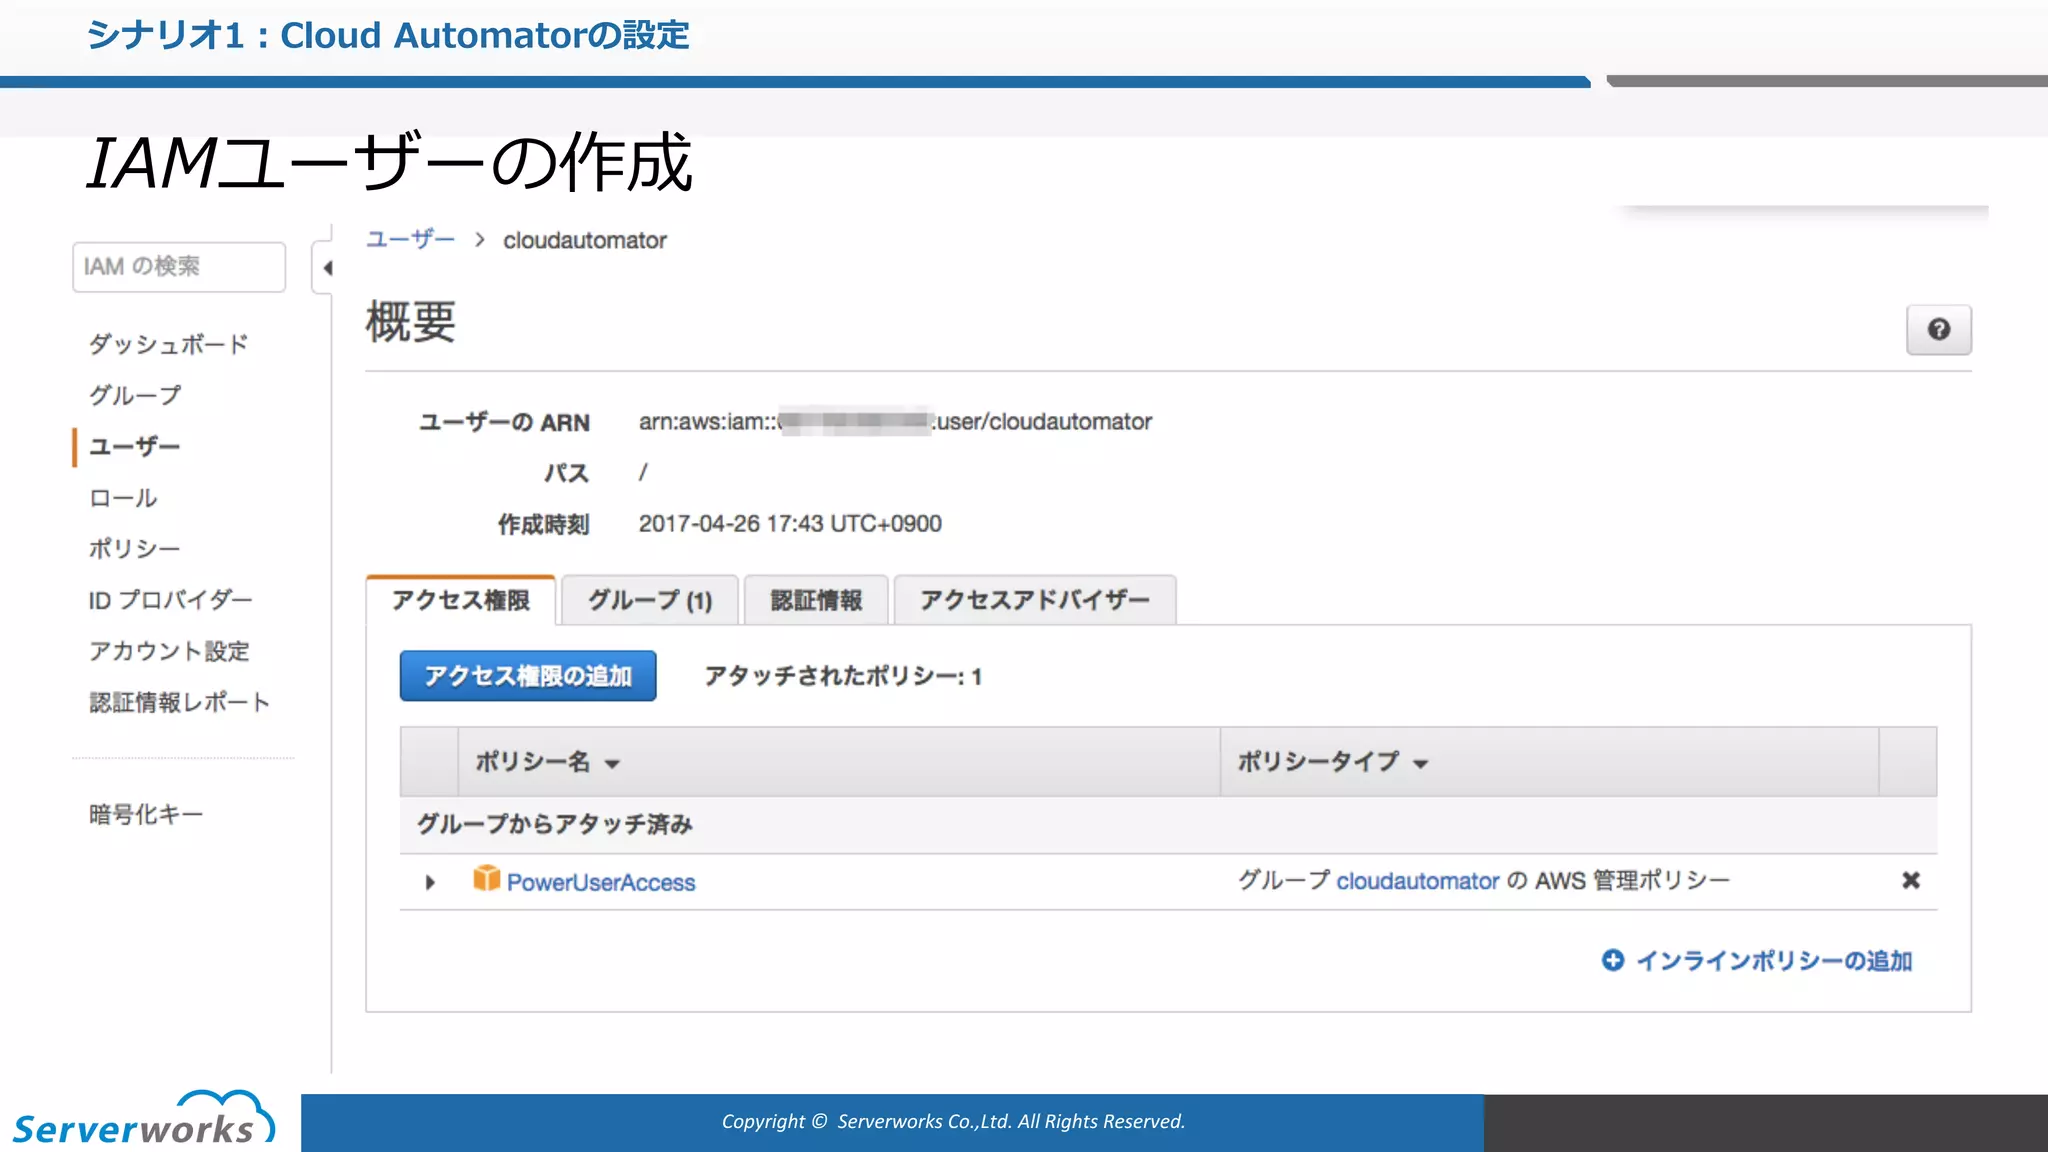The width and height of the screenshot is (2048, 1152).
Task: Switch to the グループ (1) tab
Action: [650, 600]
